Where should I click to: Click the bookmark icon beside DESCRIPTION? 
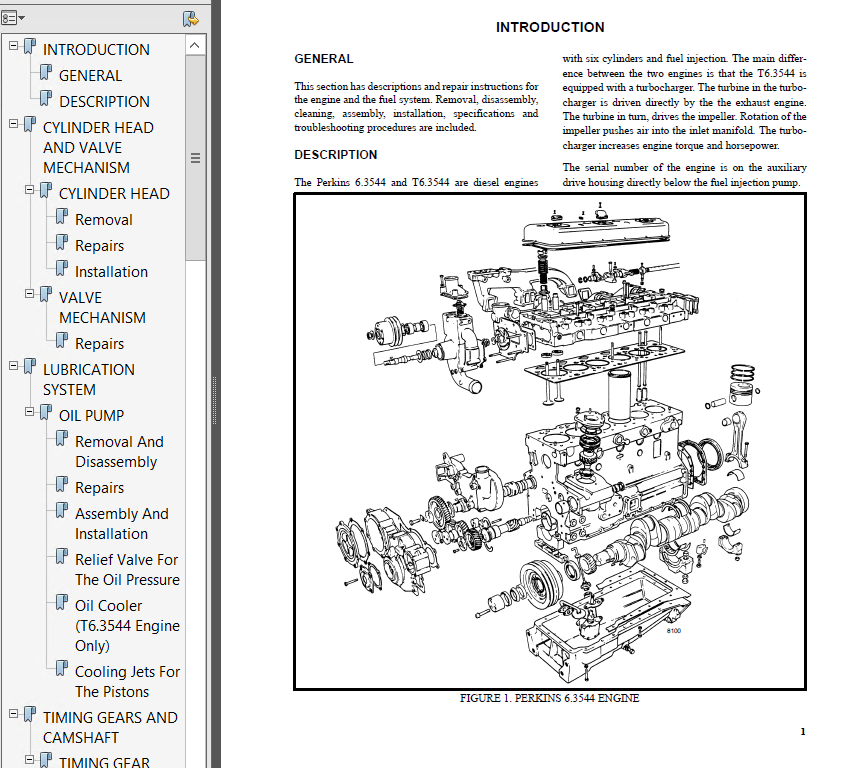coord(46,99)
